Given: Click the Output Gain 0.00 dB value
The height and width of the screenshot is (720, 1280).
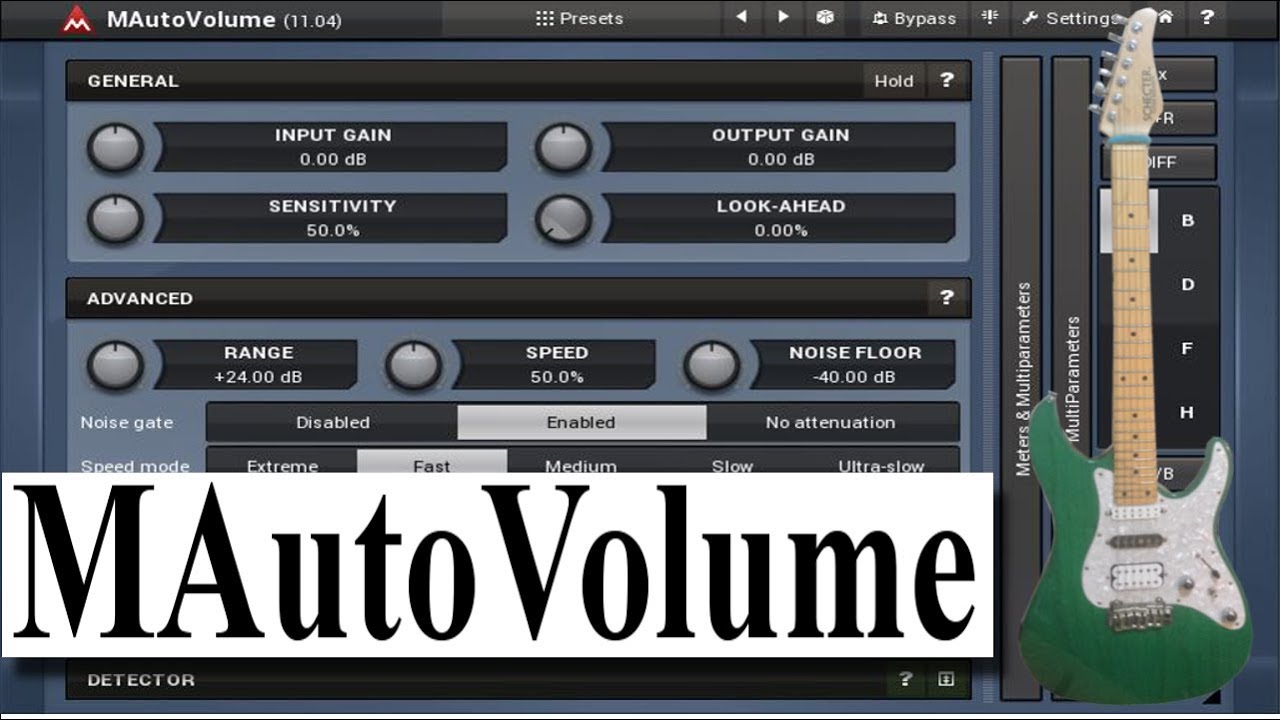Looking at the screenshot, I should pyautogui.click(x=781, y=159).
